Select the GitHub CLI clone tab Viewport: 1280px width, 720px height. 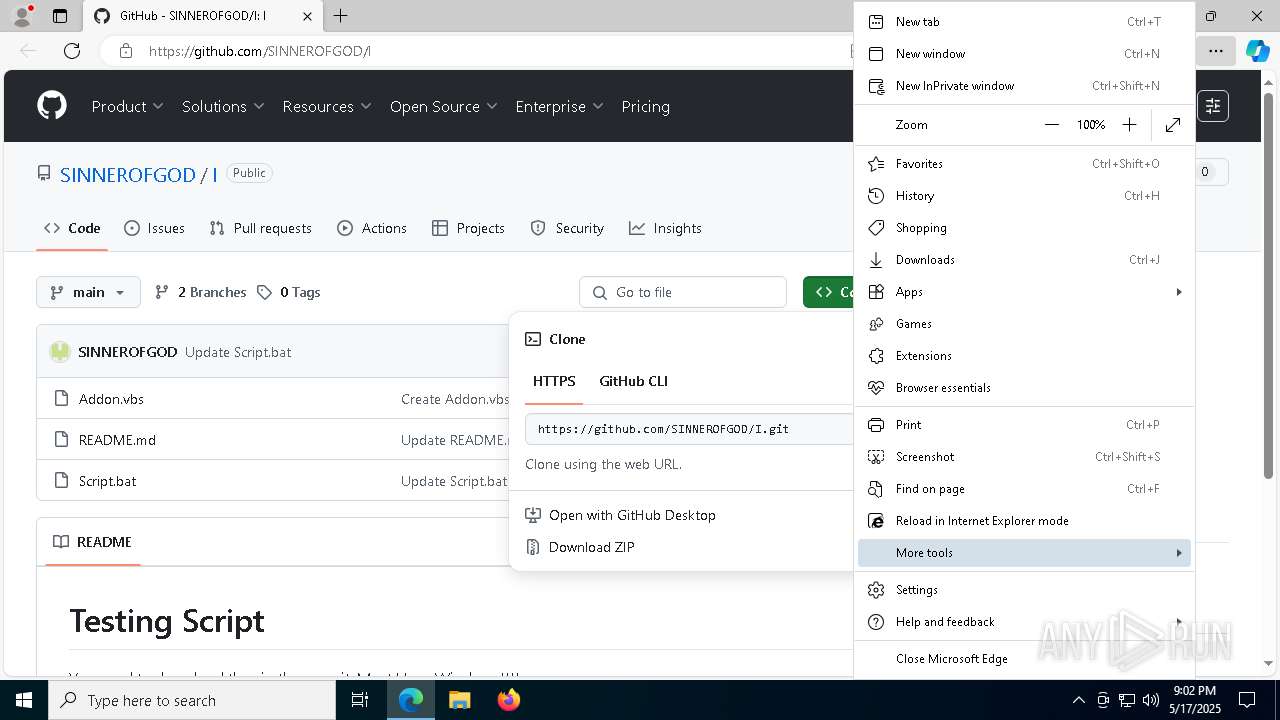click(633, 381)
